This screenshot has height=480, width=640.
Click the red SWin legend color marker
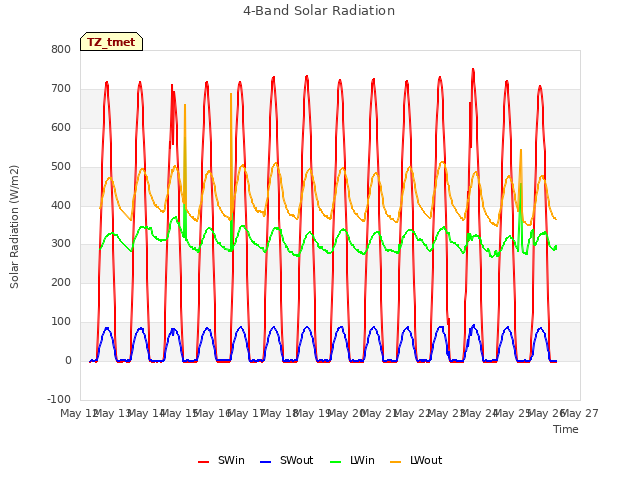click(x=203, y=462)
